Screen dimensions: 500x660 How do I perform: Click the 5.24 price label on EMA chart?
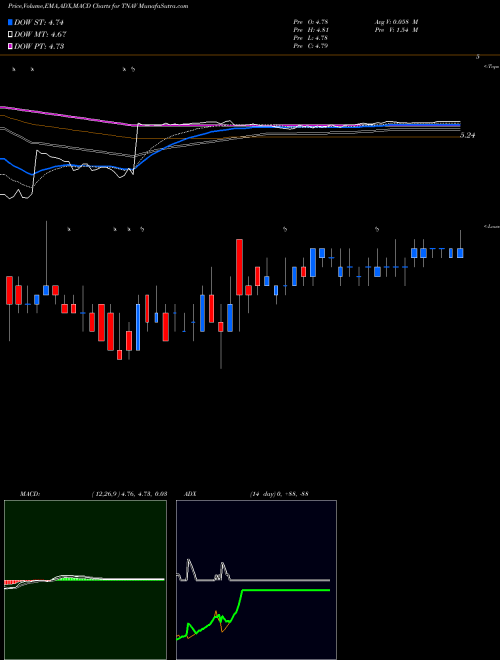(x=467, y=135)
